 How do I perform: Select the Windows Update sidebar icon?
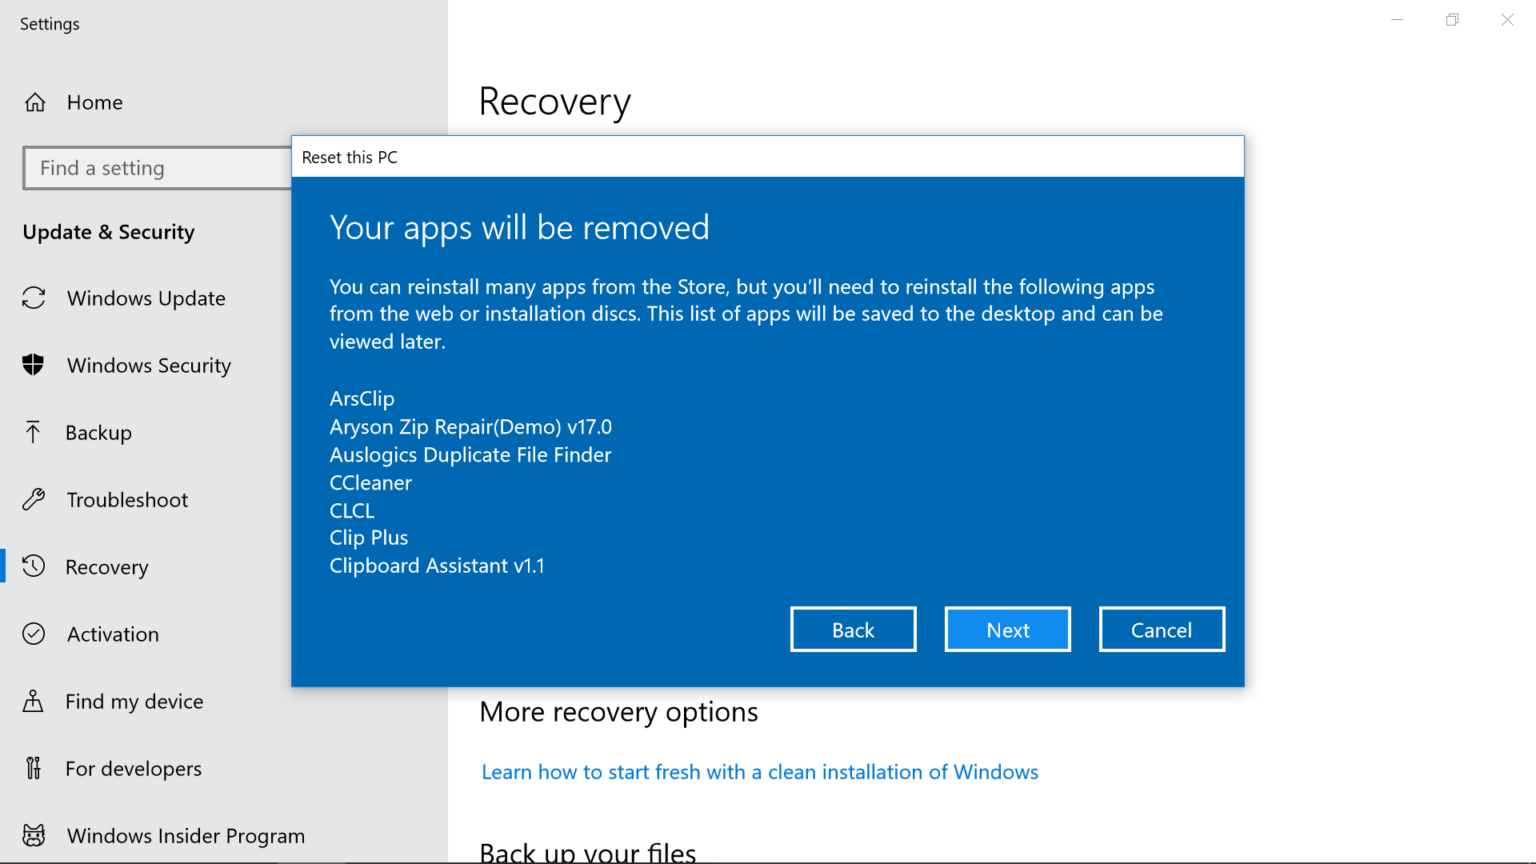point(33,298)
